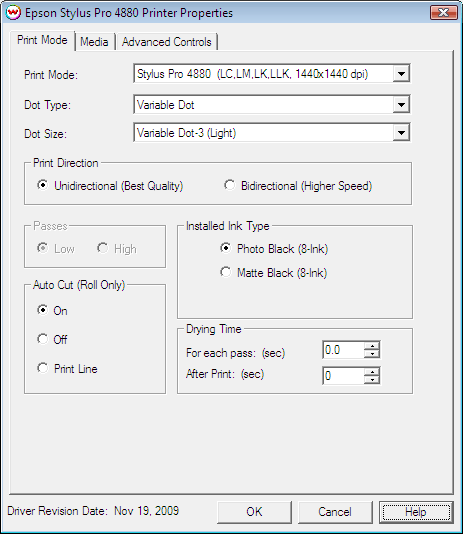Screen dimensions: 463x534
Task: Expand the Dot Type dropdown
Action: coord(401,105)
